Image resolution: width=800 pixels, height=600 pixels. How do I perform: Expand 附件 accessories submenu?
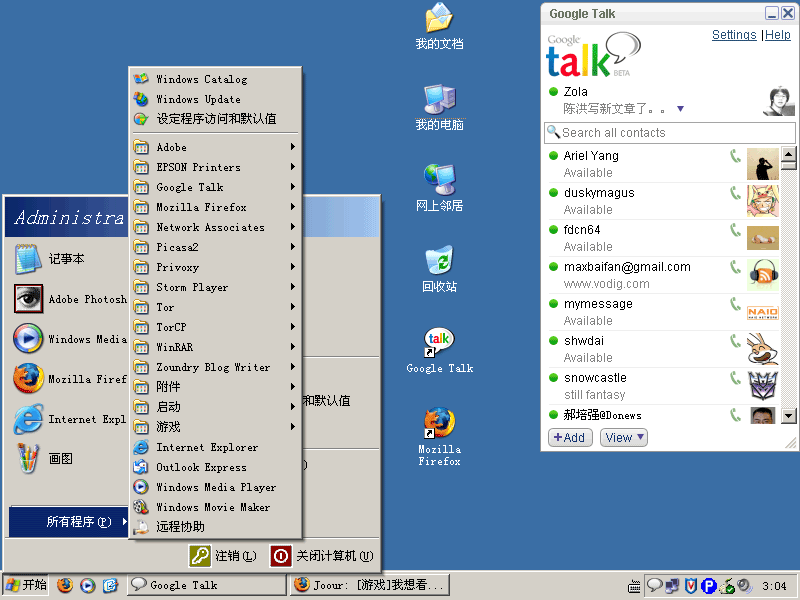[x=214, y=387]
